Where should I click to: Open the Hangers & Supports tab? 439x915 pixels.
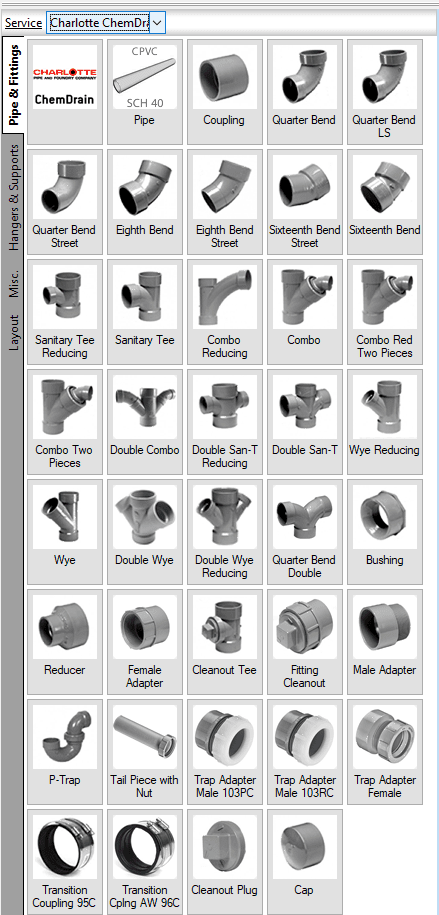13,197
